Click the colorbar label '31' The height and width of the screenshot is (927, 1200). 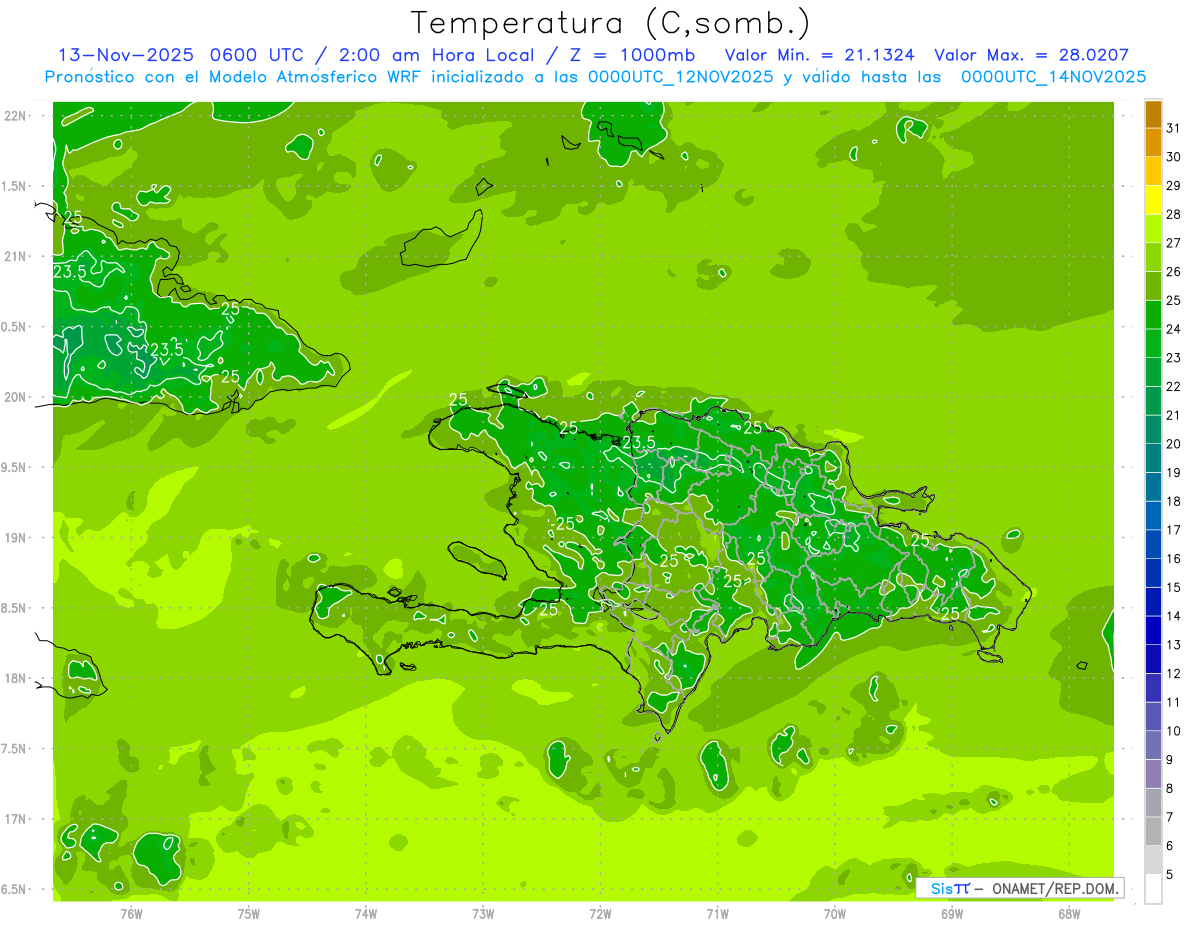[1174, 128]
